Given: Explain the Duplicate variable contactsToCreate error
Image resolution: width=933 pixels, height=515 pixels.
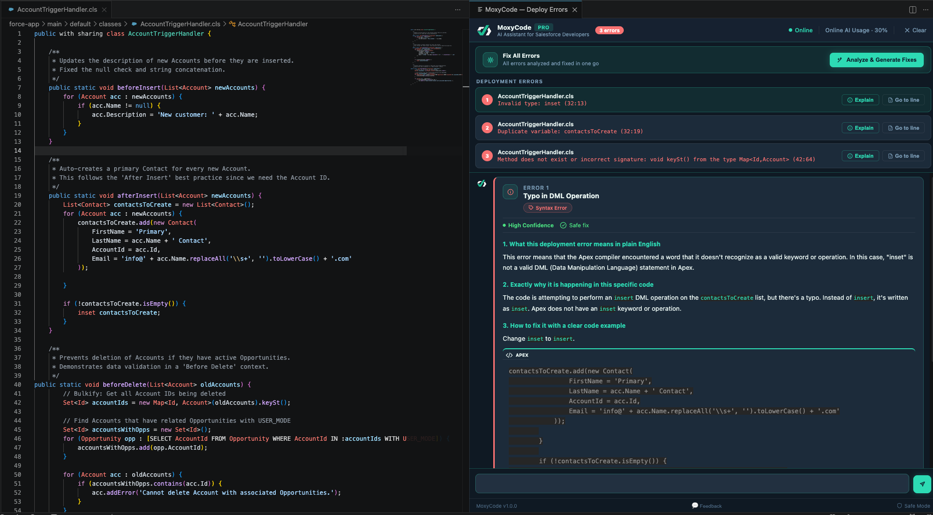Looking at the screenshot, I should pos(860,128).
